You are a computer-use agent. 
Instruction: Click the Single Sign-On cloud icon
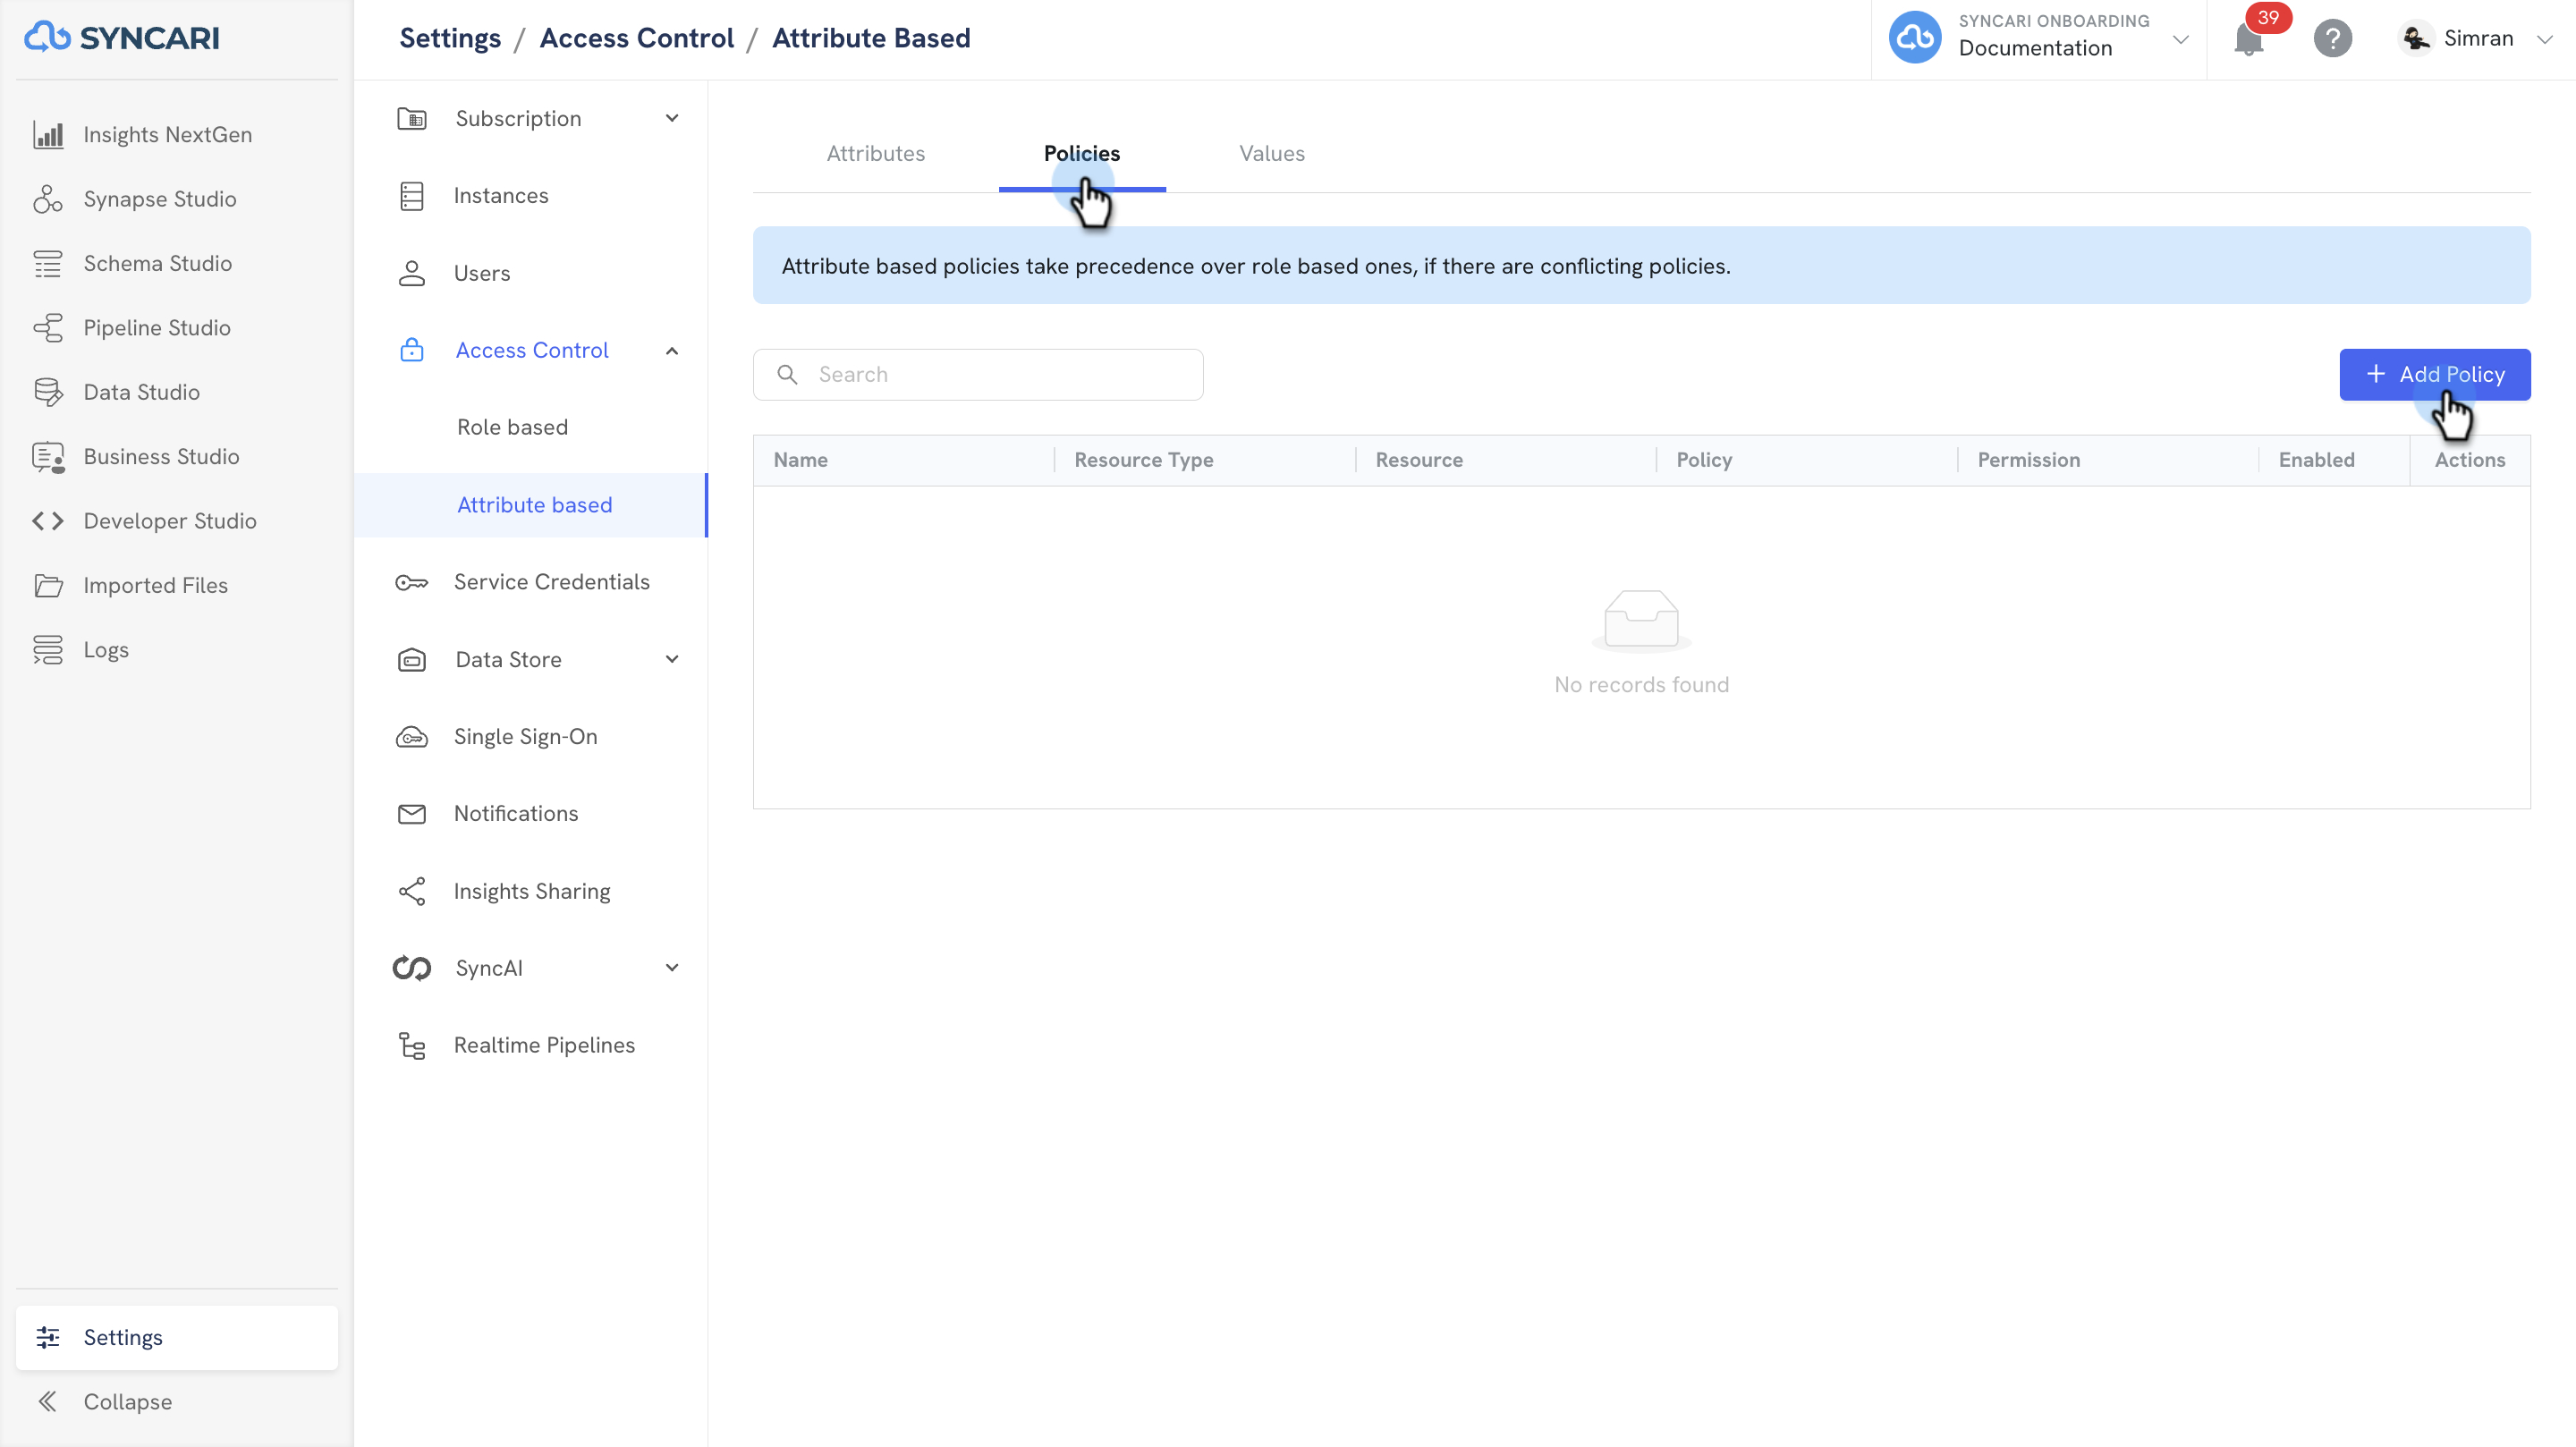pos(412,737)
